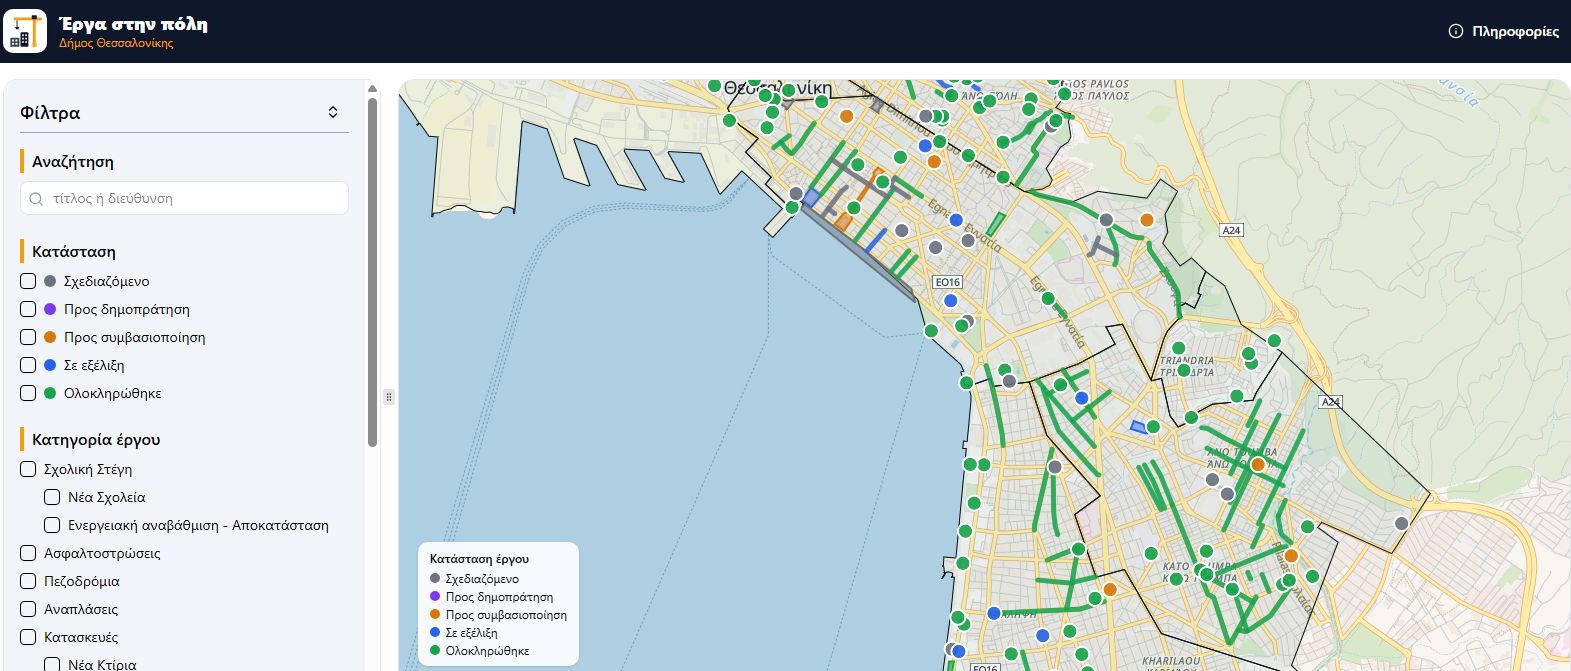Click the Αναζήτηση section heading
The image size is (1571, 671).
(73, 162)
